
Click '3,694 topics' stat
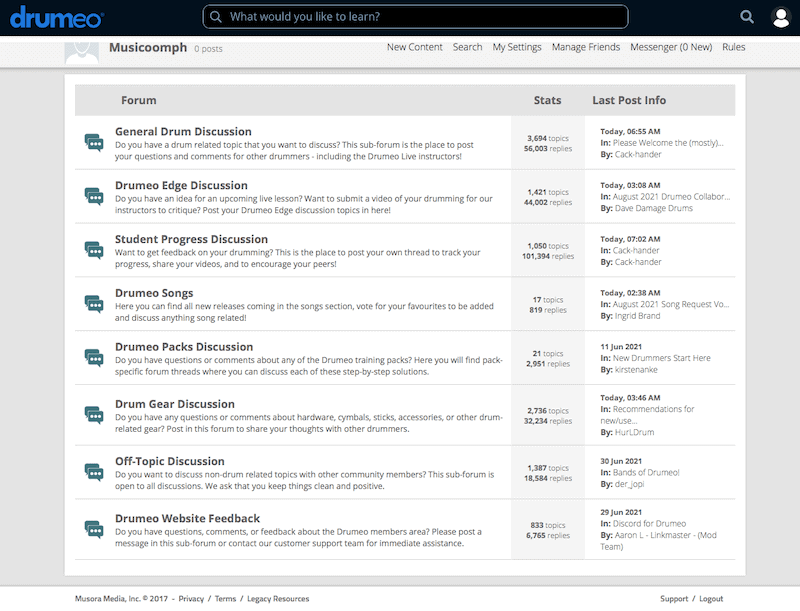point(547,138)
